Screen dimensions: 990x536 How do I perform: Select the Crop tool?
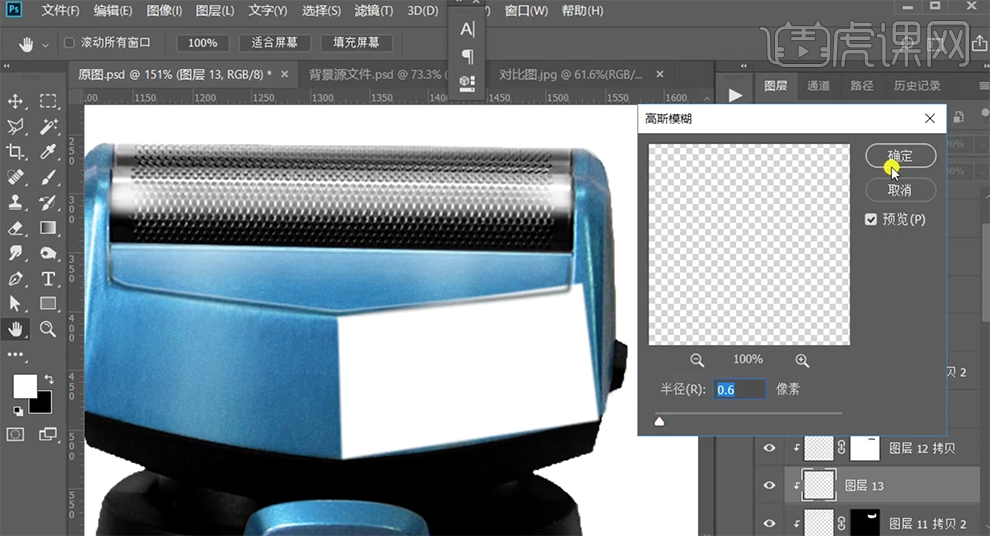point(16,152)
